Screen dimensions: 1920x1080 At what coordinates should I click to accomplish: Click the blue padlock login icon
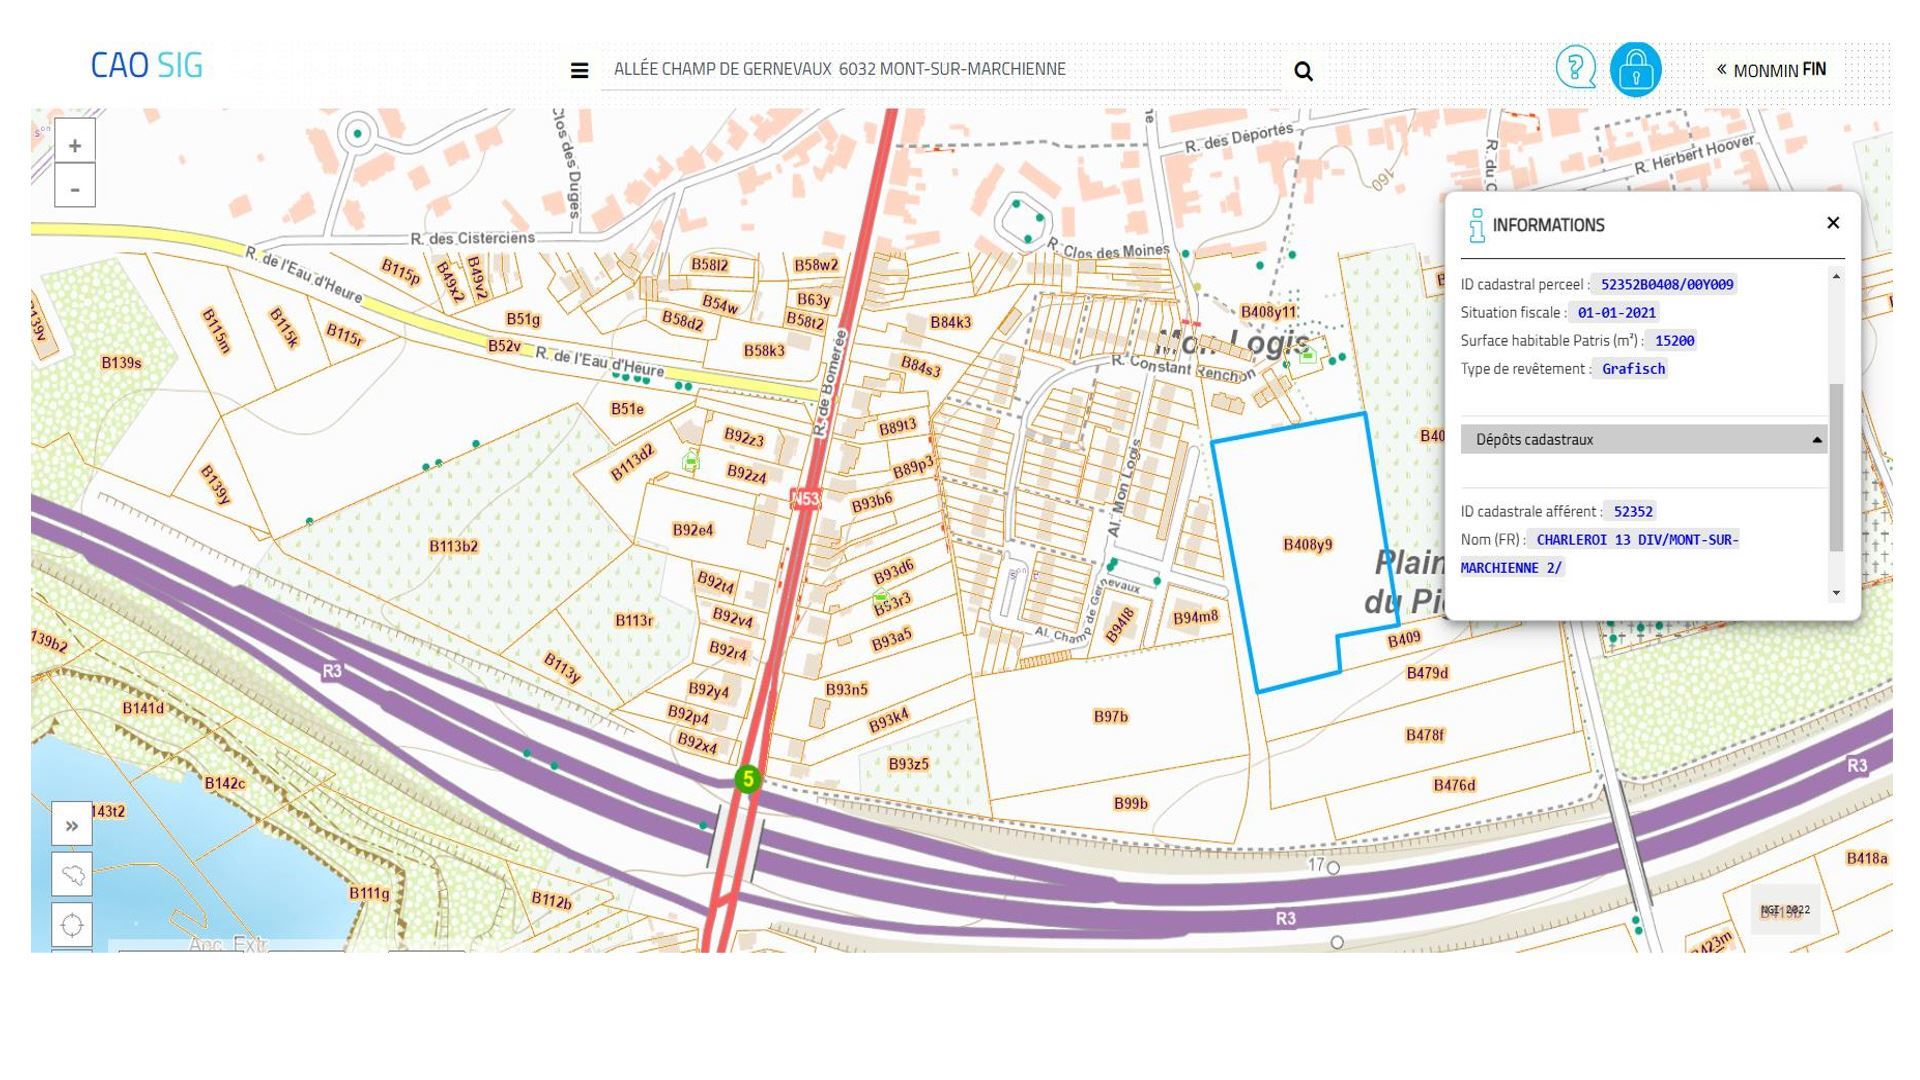pos(1635,70)
